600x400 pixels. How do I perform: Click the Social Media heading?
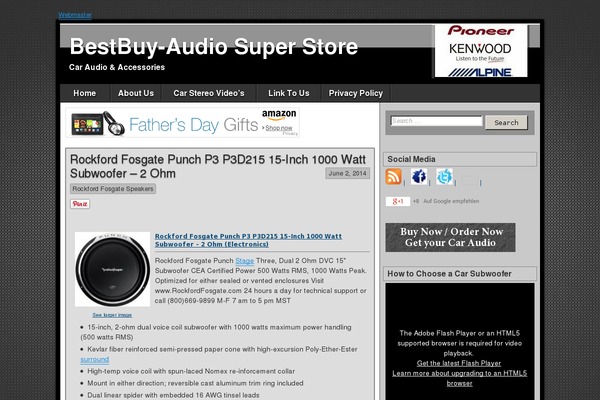[411, 159]
